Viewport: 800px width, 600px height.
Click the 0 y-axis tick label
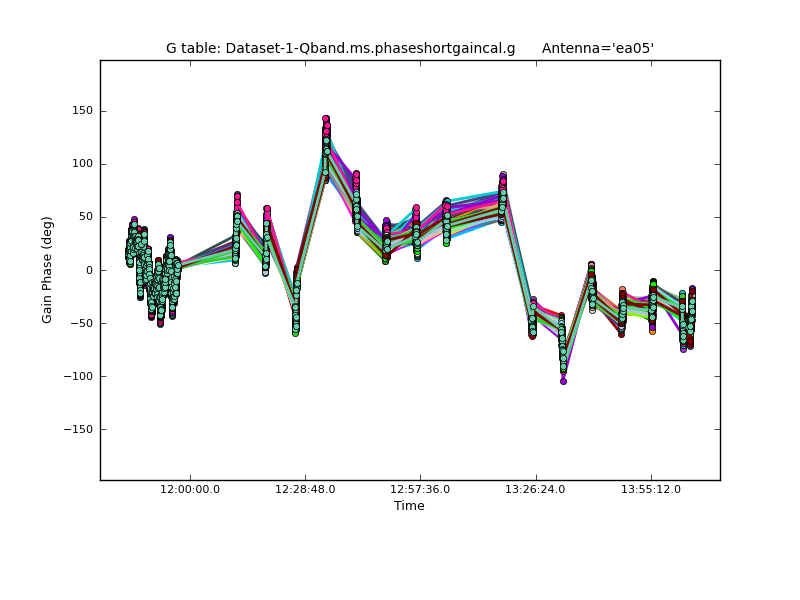click(x=90, y=270)
